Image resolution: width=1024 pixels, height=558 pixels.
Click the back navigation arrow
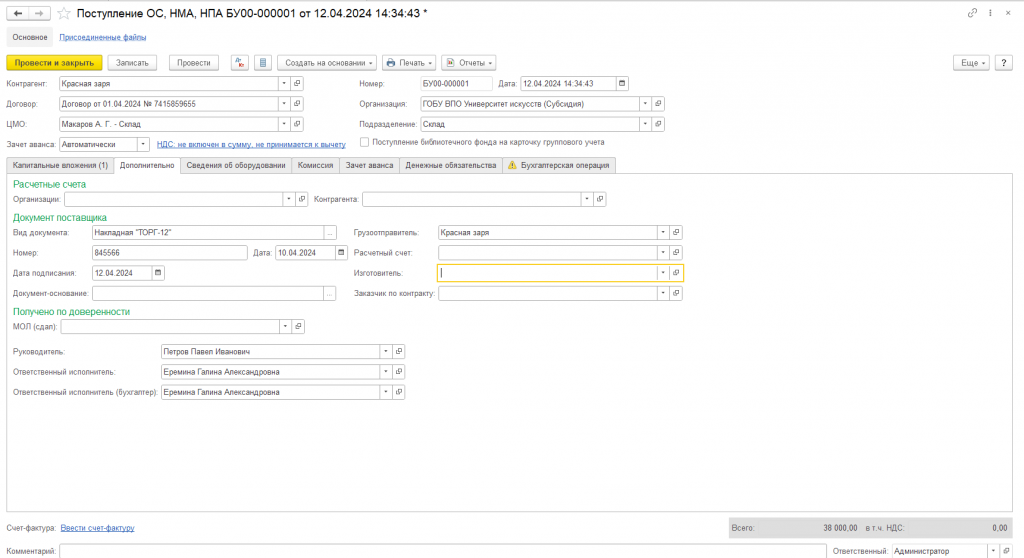18,13
